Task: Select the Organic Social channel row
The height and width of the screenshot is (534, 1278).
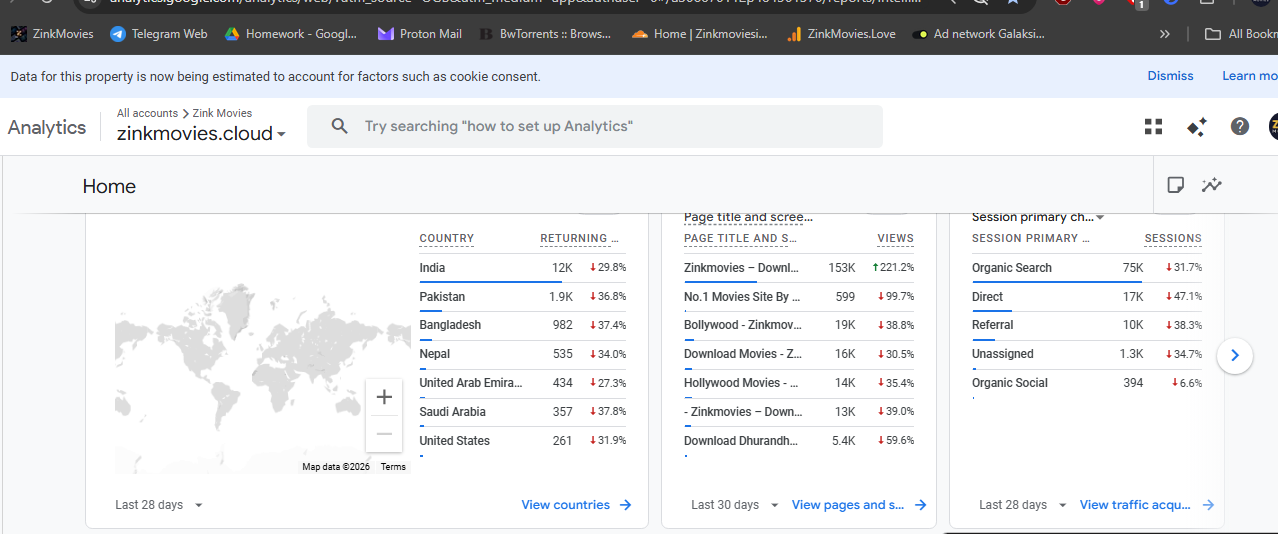Action: click(x=1087, y=383)
